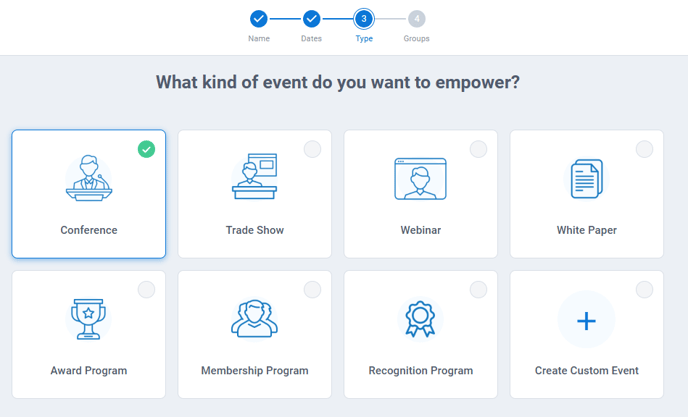
Task: Click the Trade Show booth icon
Action: point(254,176)
